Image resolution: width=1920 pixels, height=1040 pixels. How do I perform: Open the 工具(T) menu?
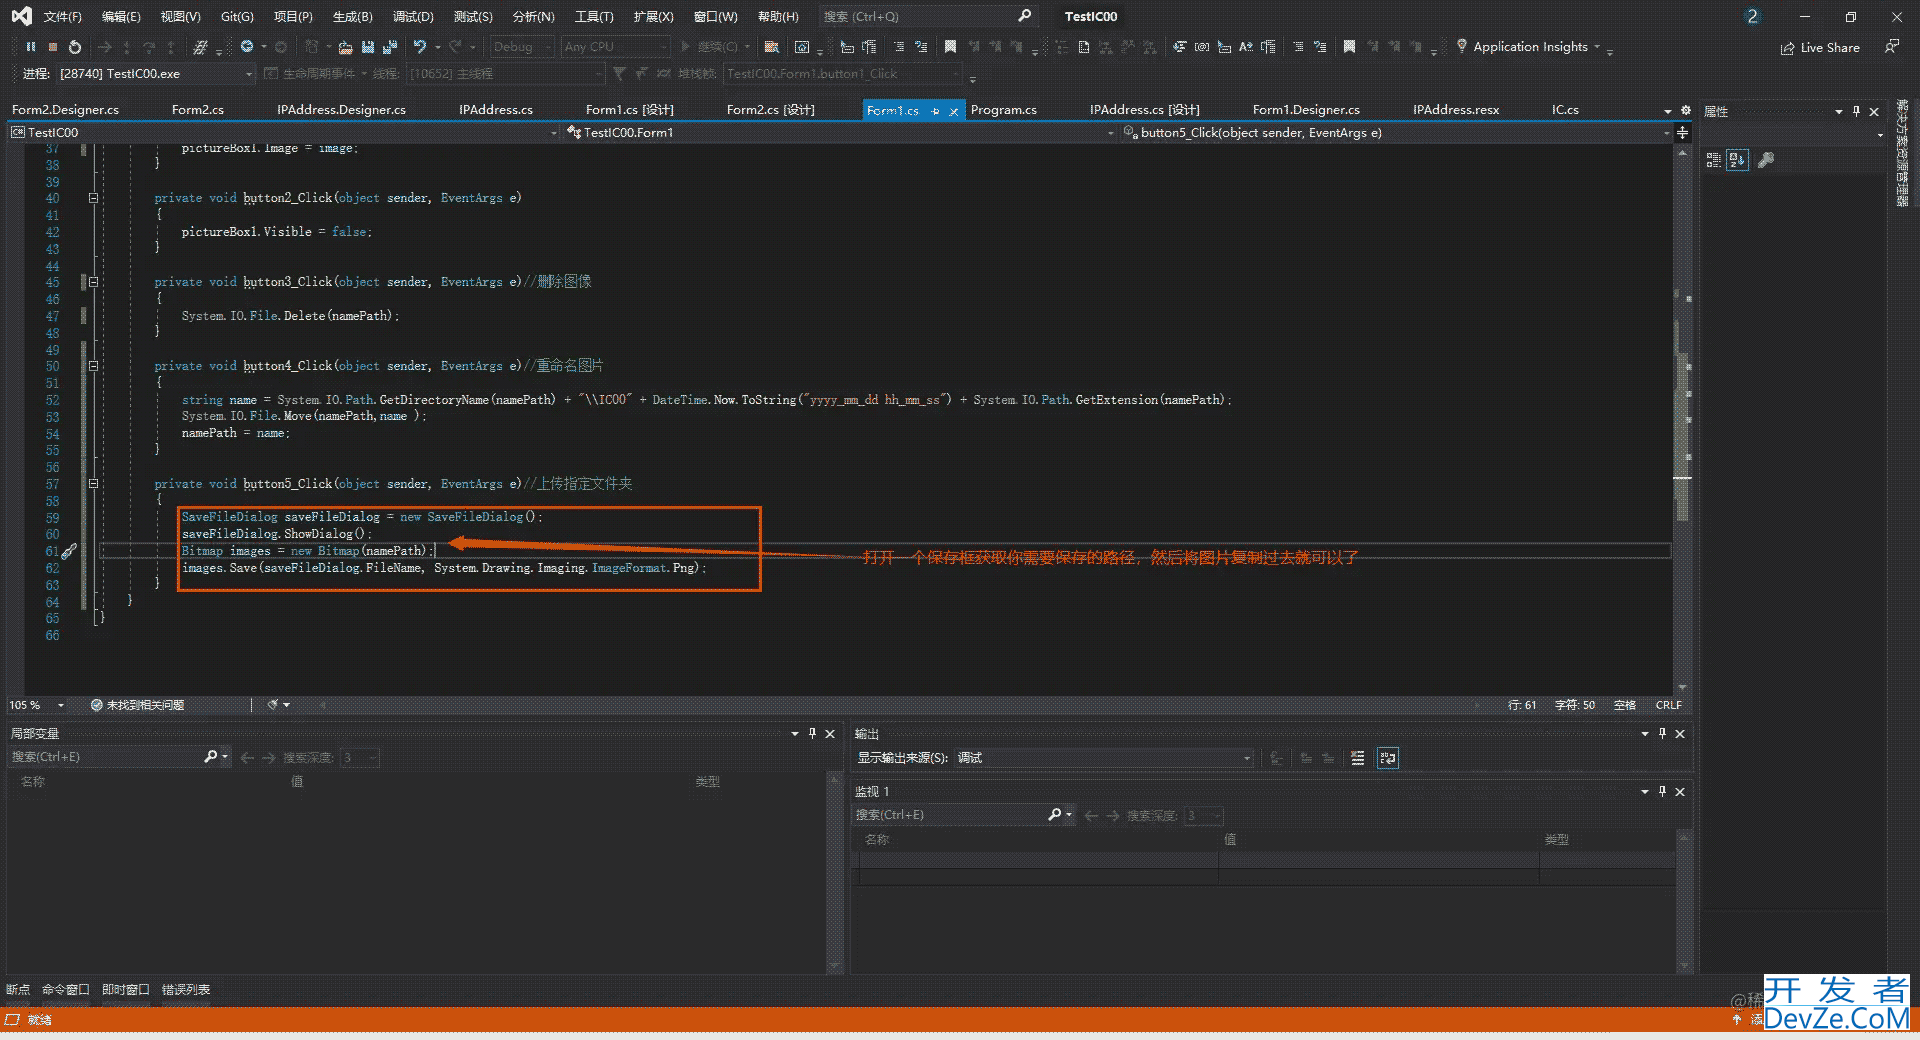(594, 16)
